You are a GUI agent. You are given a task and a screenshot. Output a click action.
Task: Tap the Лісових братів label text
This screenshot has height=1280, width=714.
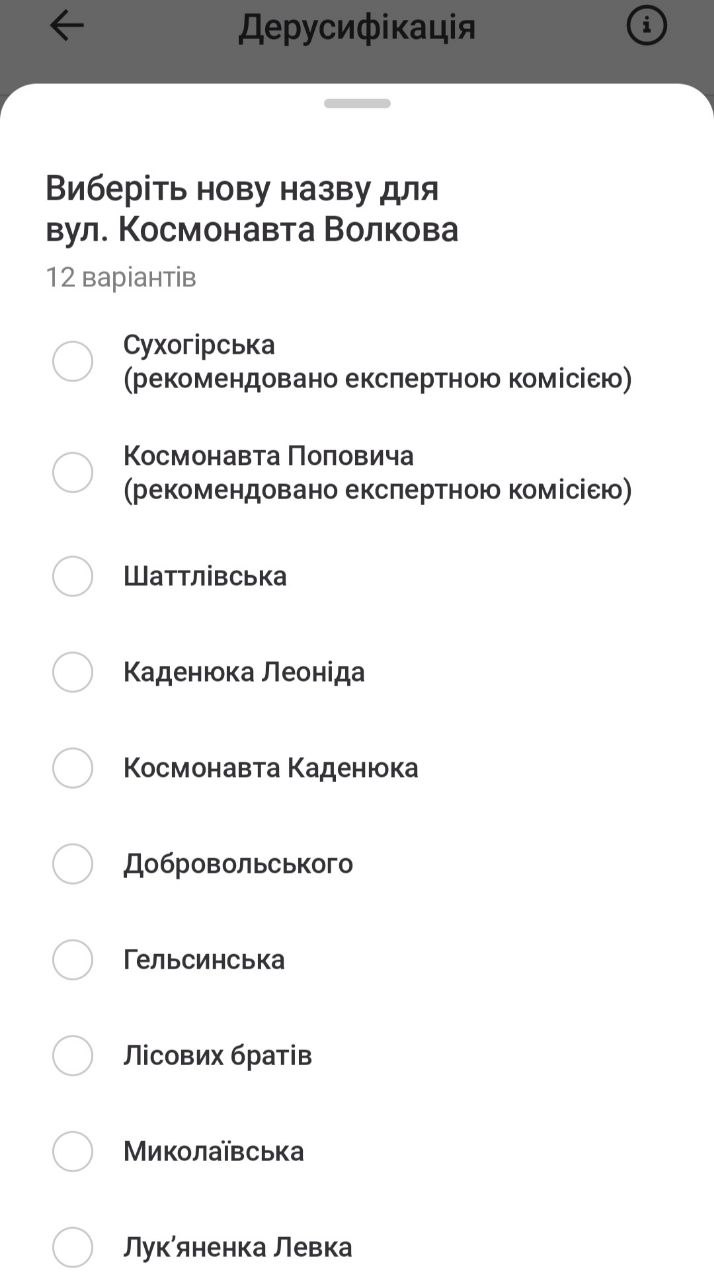point(218,1056)
